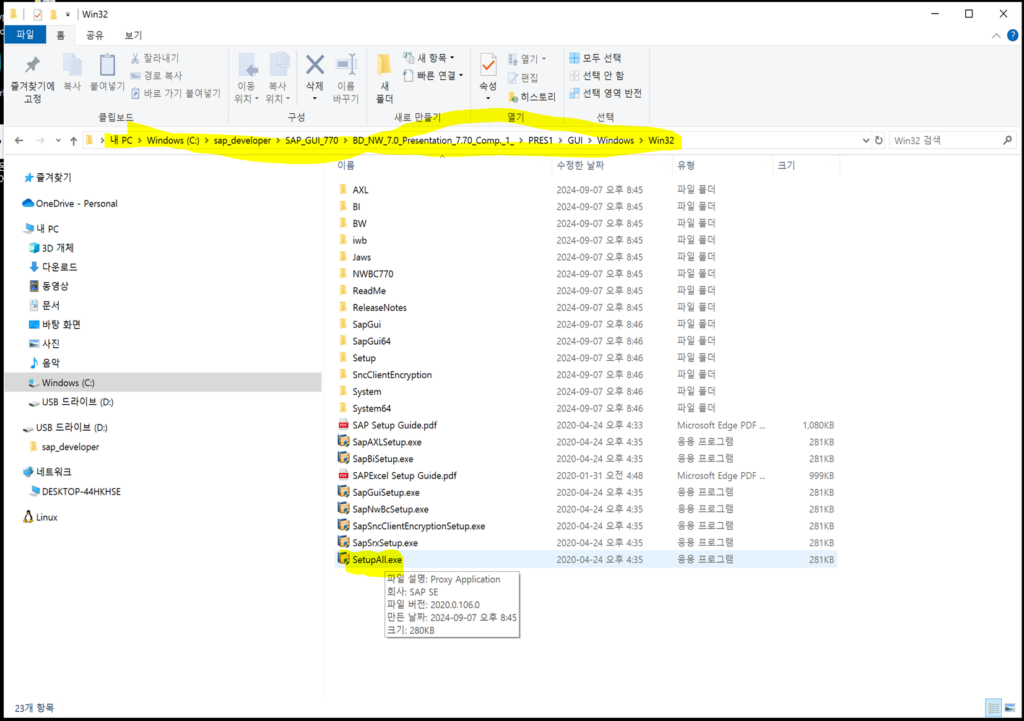Switch to large icons view button
Screen dimensions: 1024x721
pyautogui.click(x=1010, y=708)
